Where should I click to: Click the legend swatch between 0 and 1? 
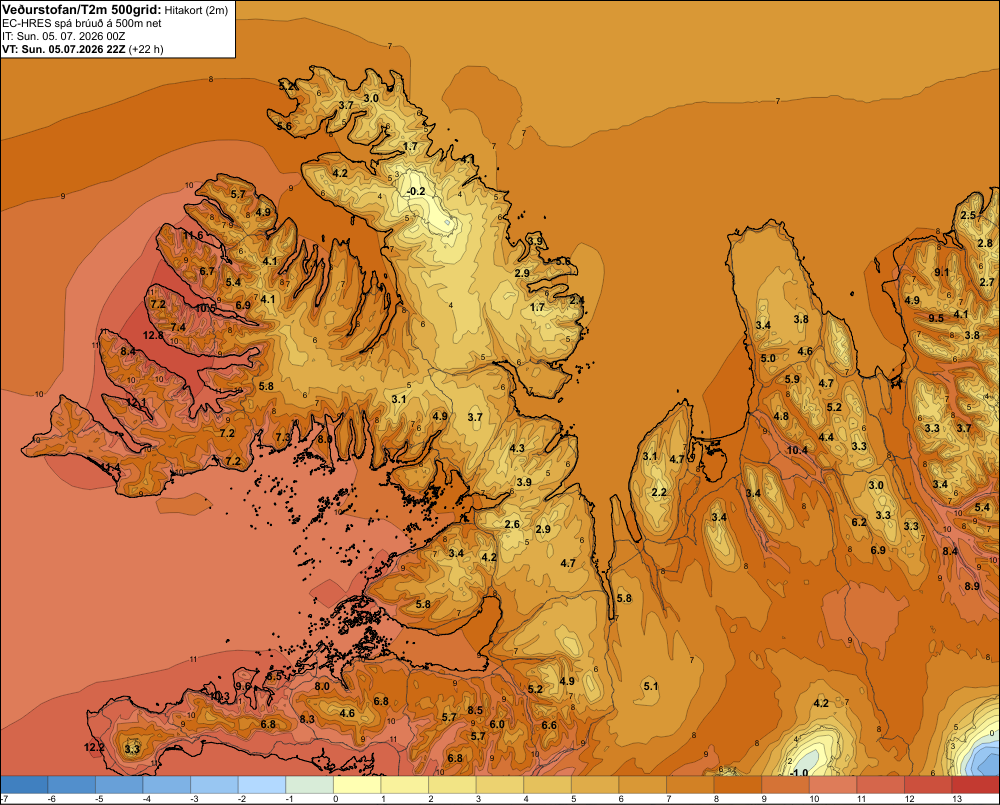tap(357, 784)
